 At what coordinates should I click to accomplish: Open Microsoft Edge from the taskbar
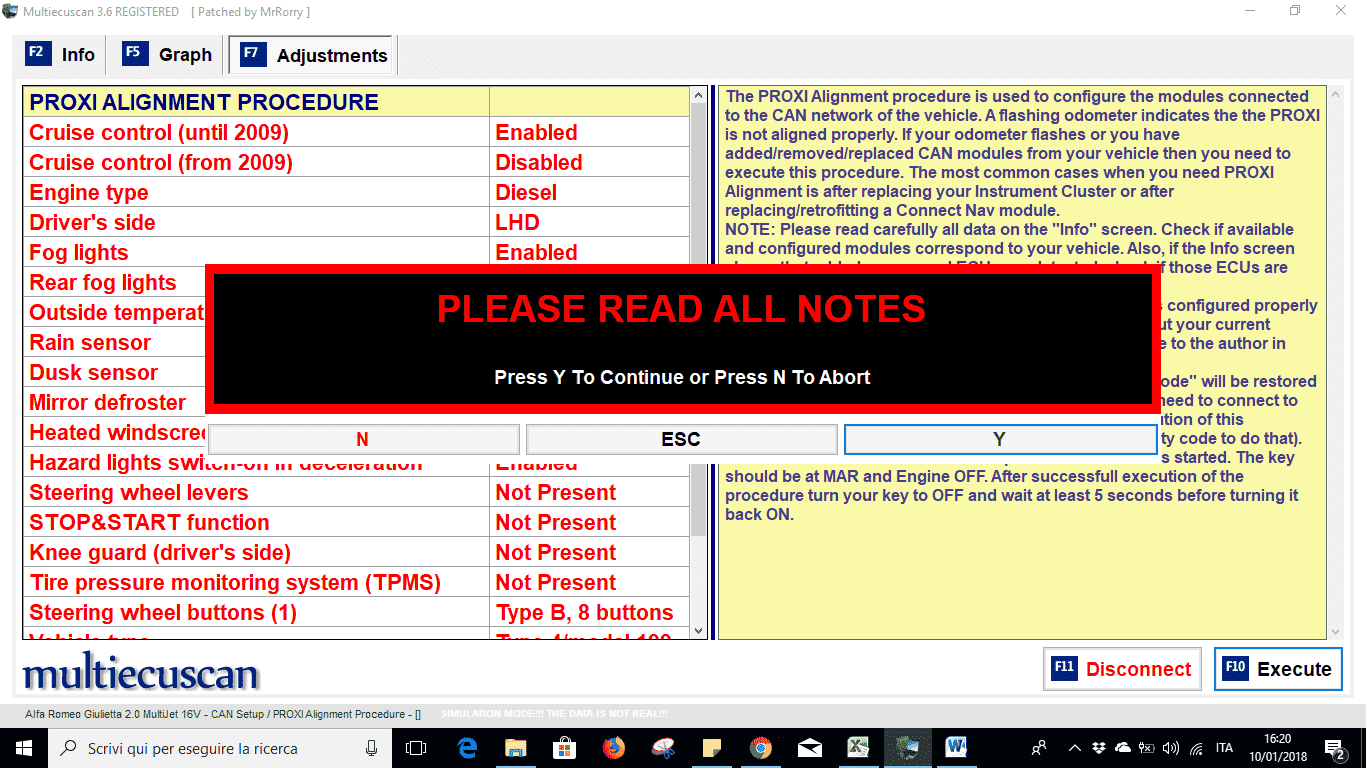(467, 748)
